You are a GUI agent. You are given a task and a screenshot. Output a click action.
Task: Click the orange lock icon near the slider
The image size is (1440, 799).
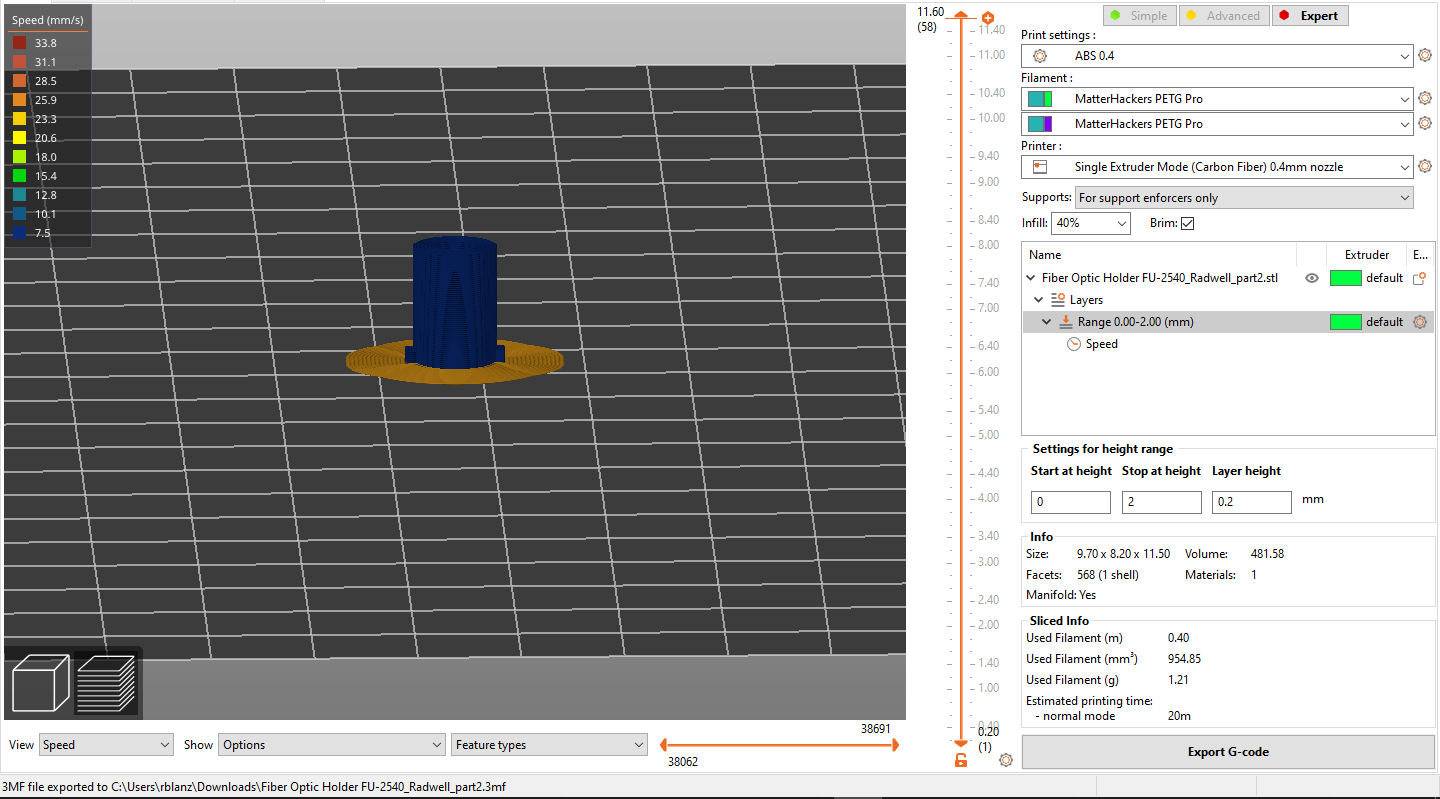[961, 760]
